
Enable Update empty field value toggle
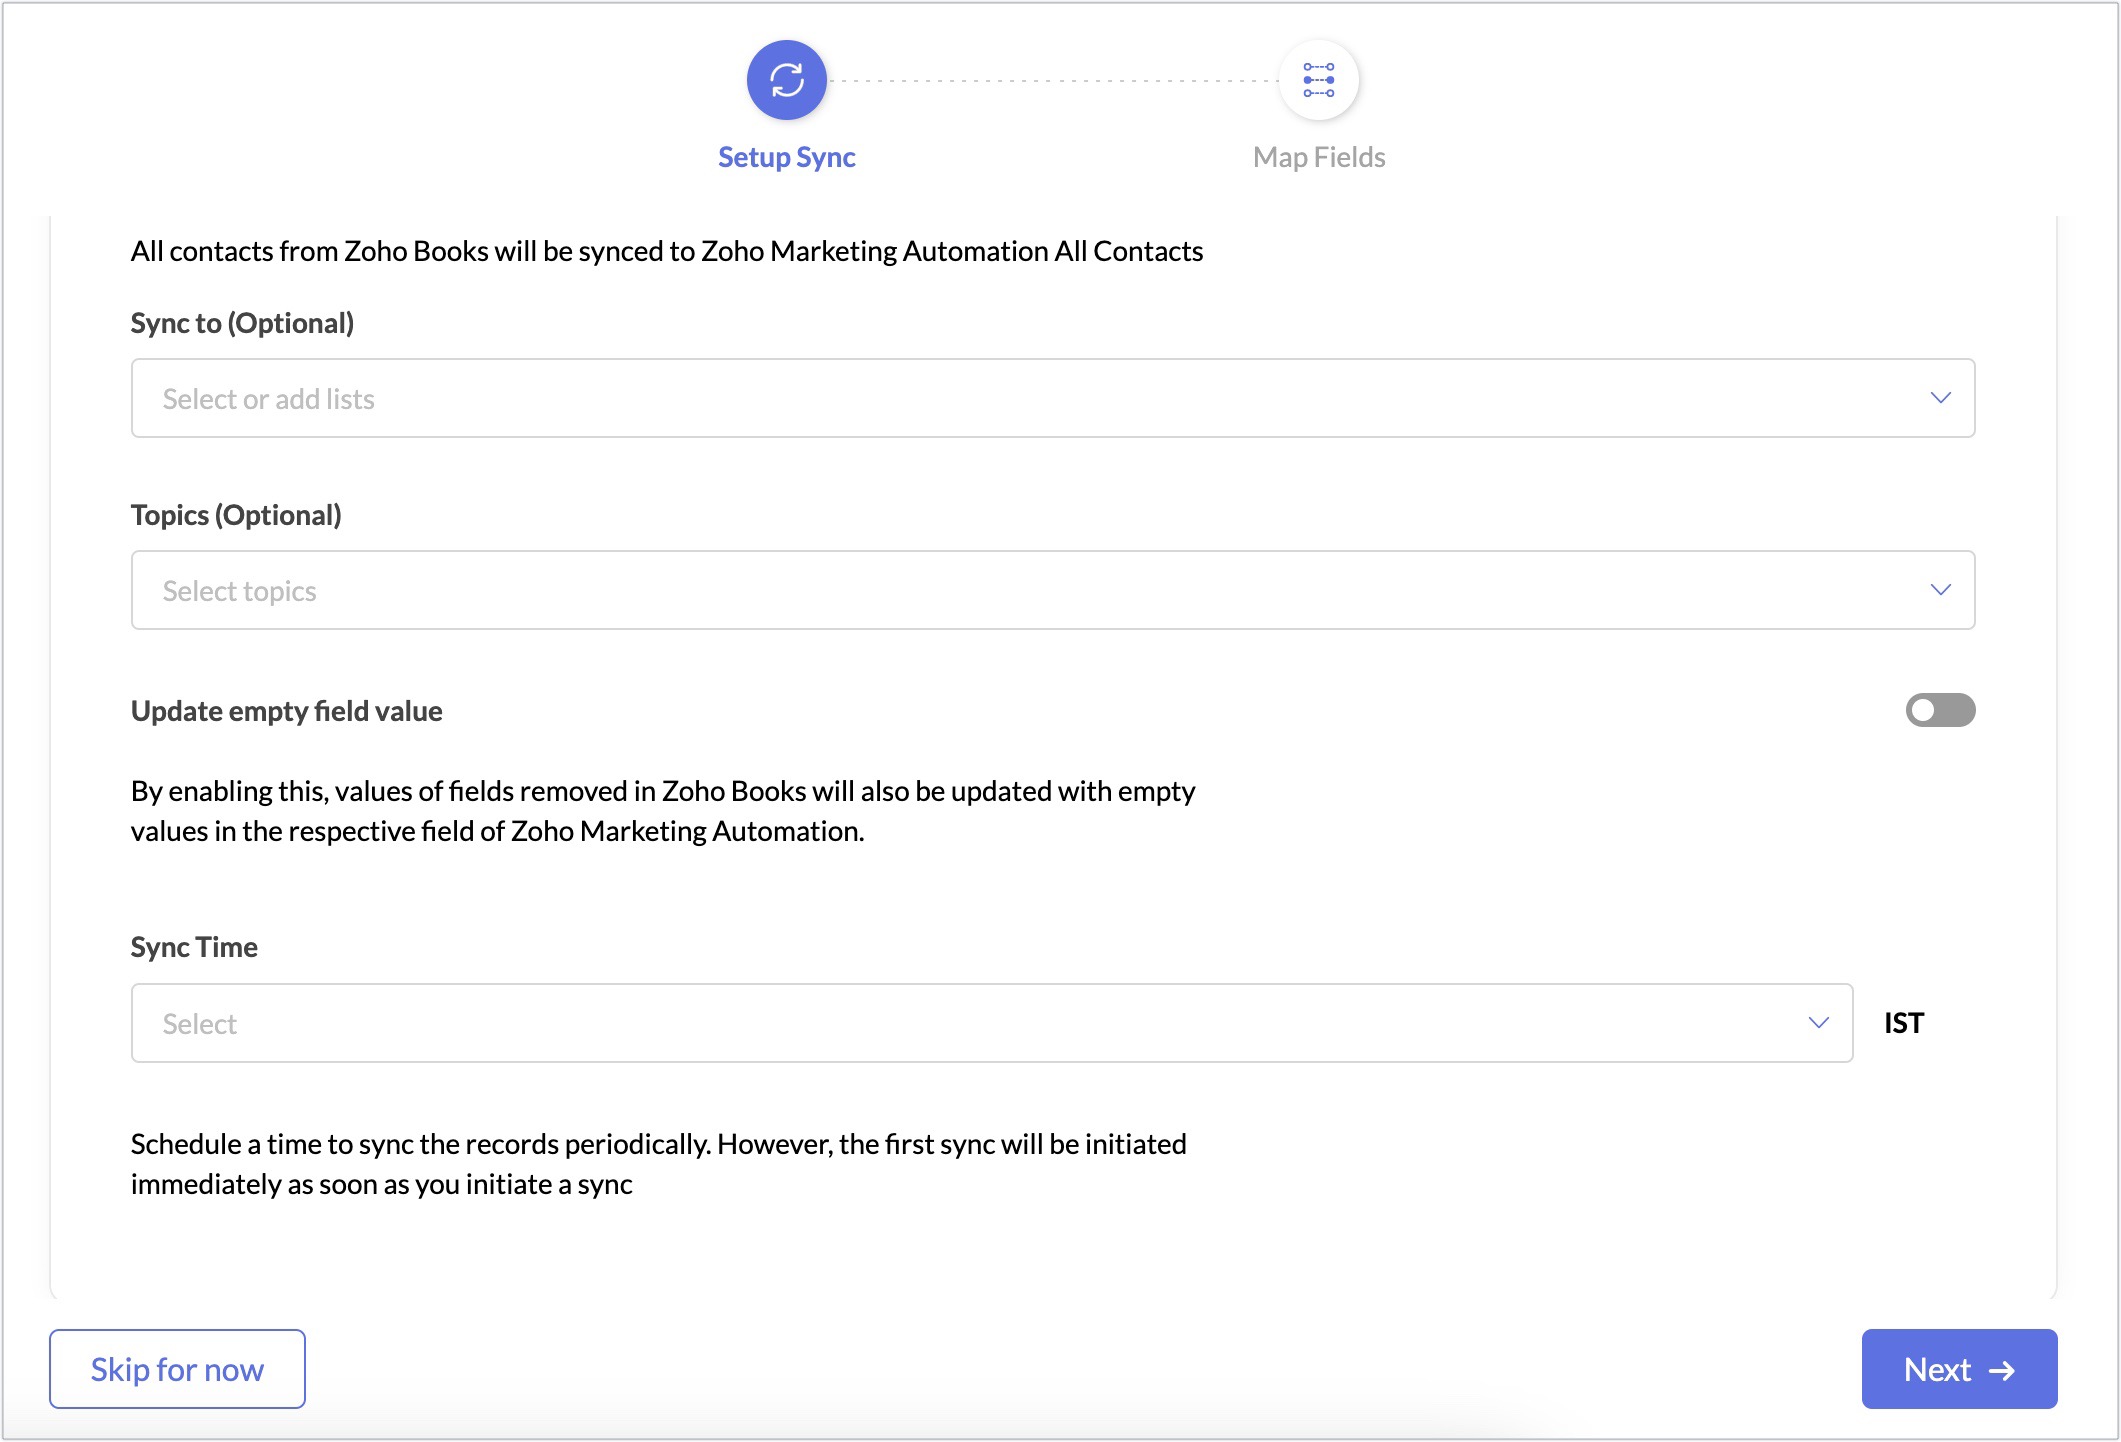point(1940,710)
